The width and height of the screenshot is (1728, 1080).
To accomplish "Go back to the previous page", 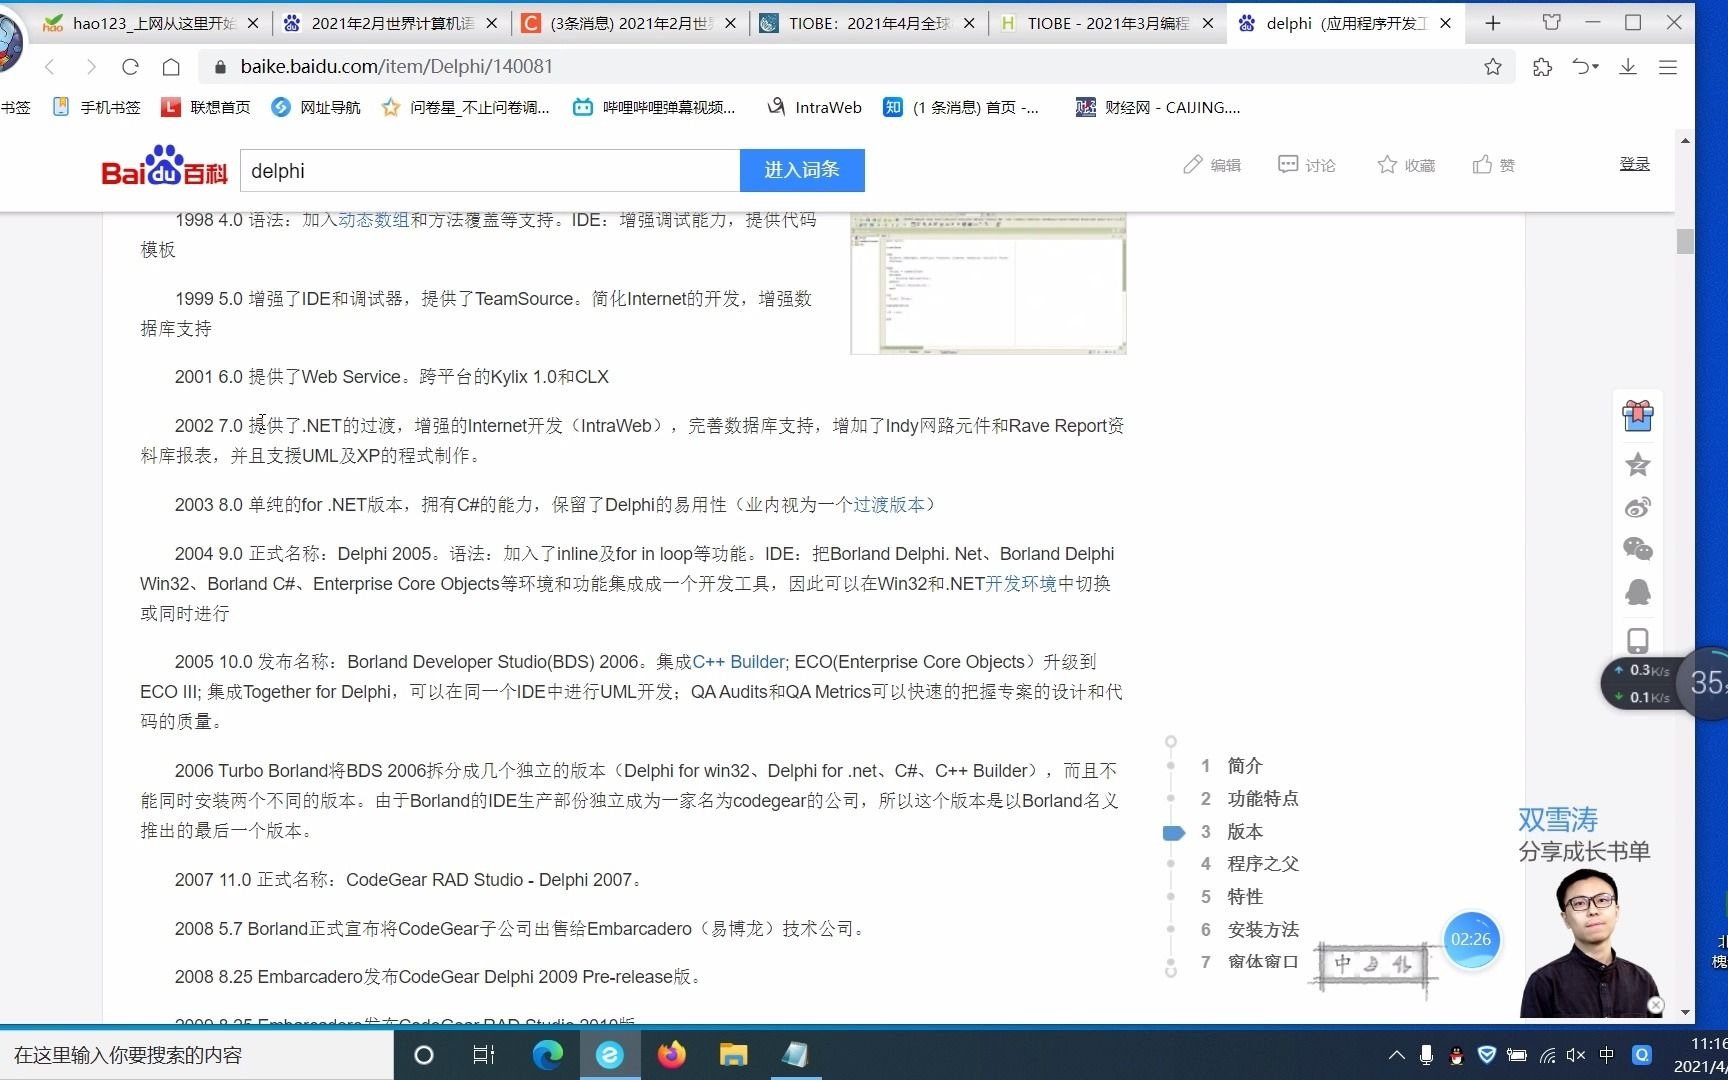I will tap(50, 67).
